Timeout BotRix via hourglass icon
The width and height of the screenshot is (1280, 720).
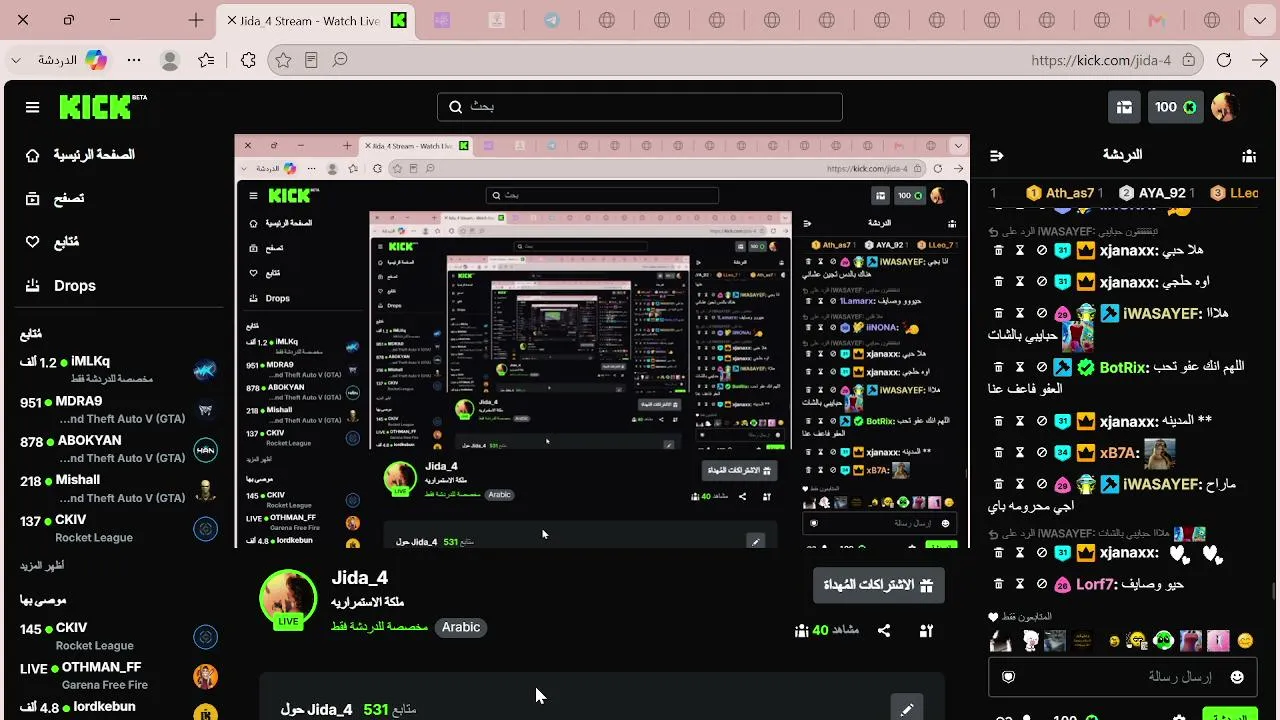point(1020,367)
